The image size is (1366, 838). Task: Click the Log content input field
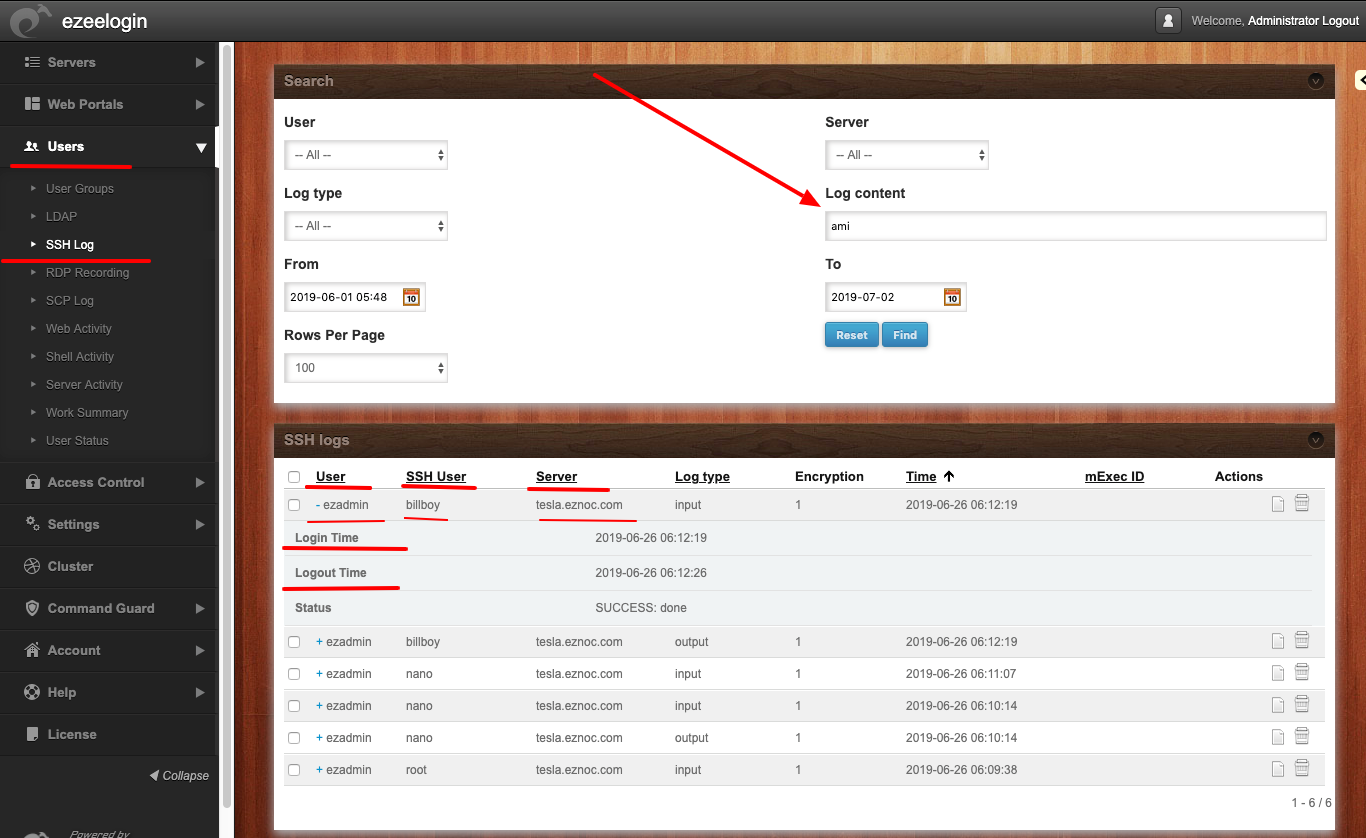tap(1076, 226)
